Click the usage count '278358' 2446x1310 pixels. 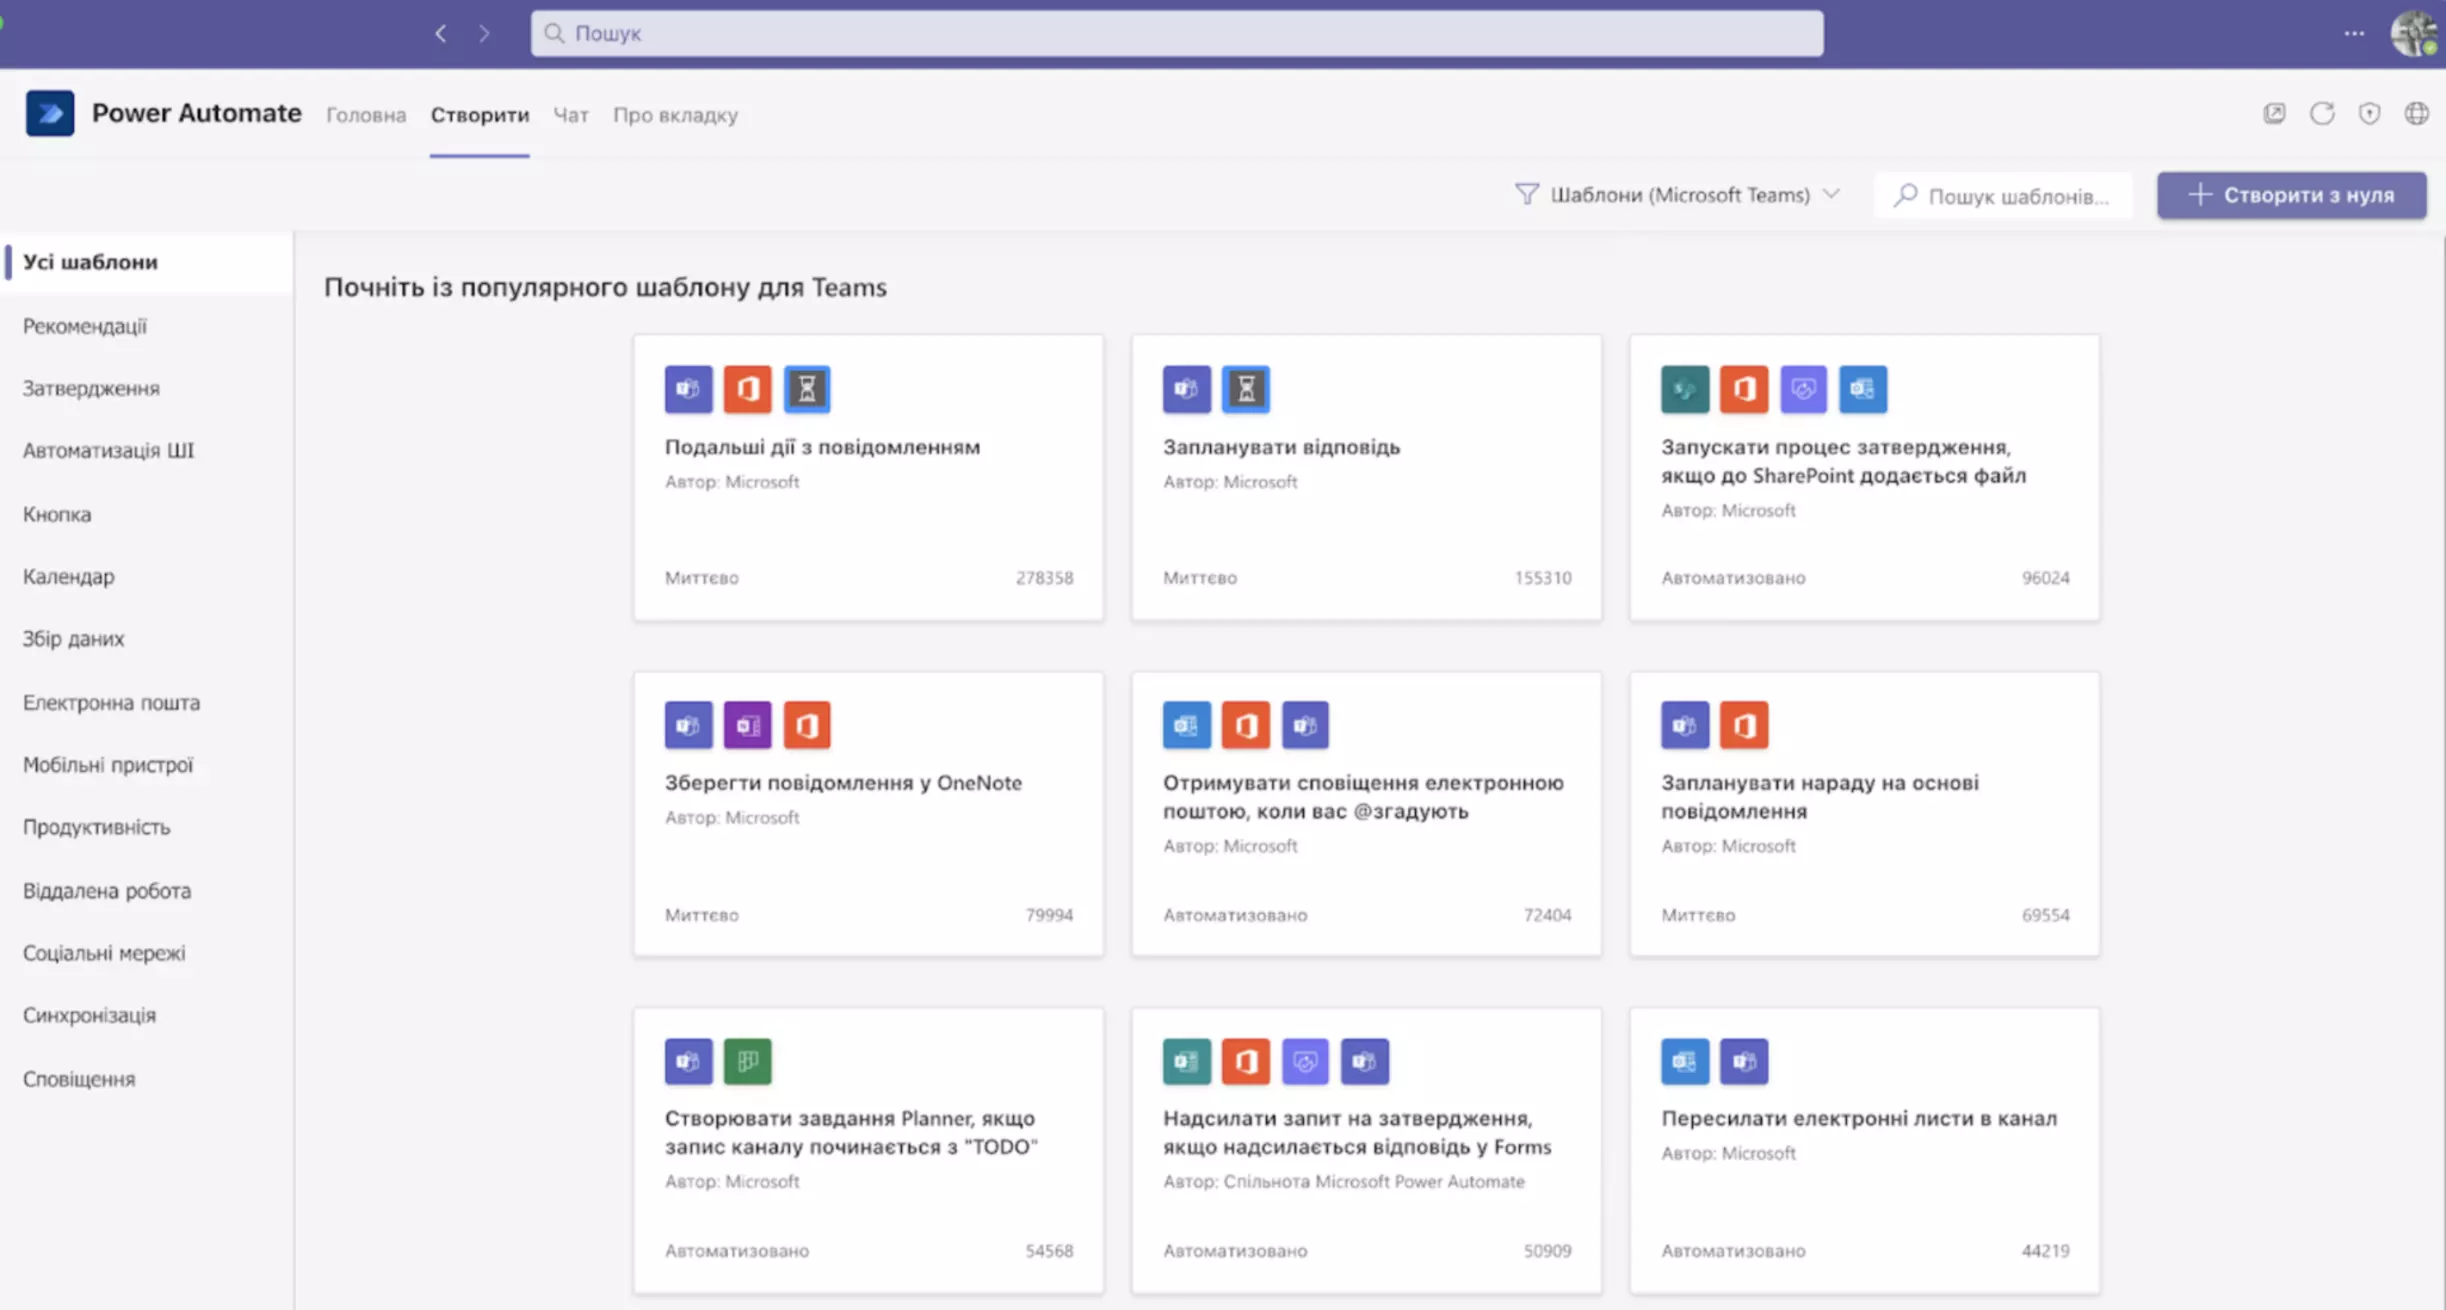pos(1044,578)
